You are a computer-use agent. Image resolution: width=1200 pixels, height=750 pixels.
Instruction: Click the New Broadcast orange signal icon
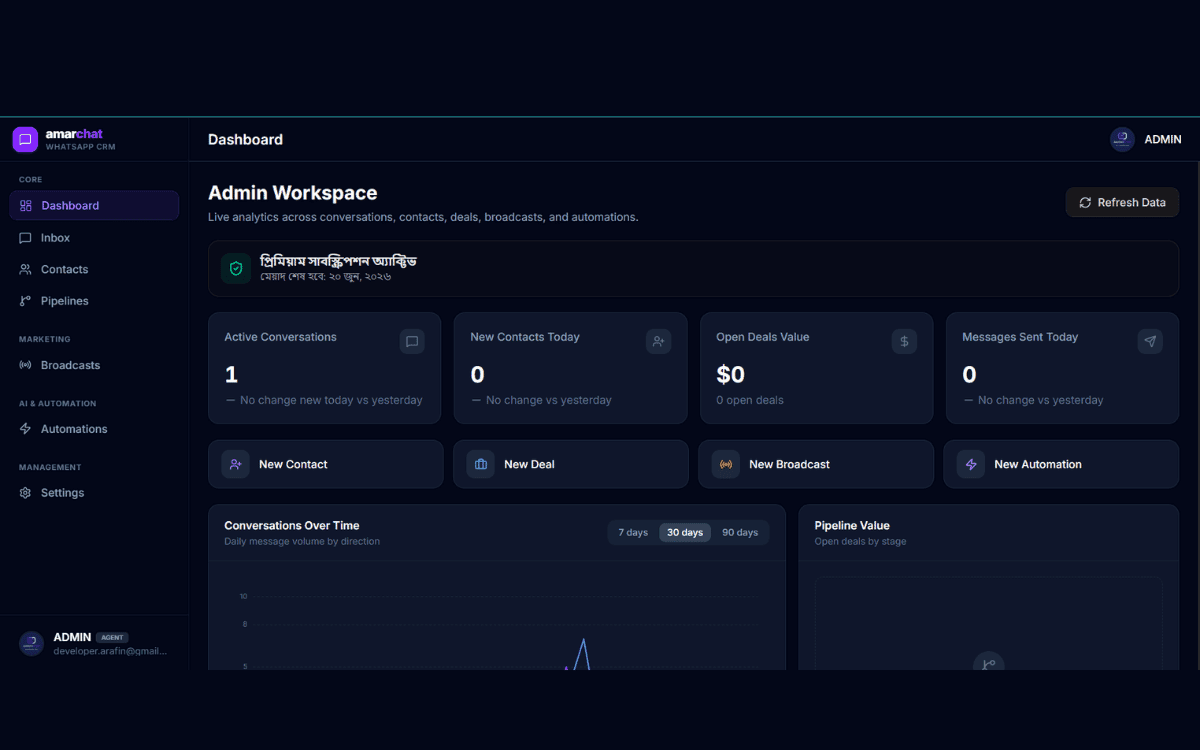(x=726, y=464)
